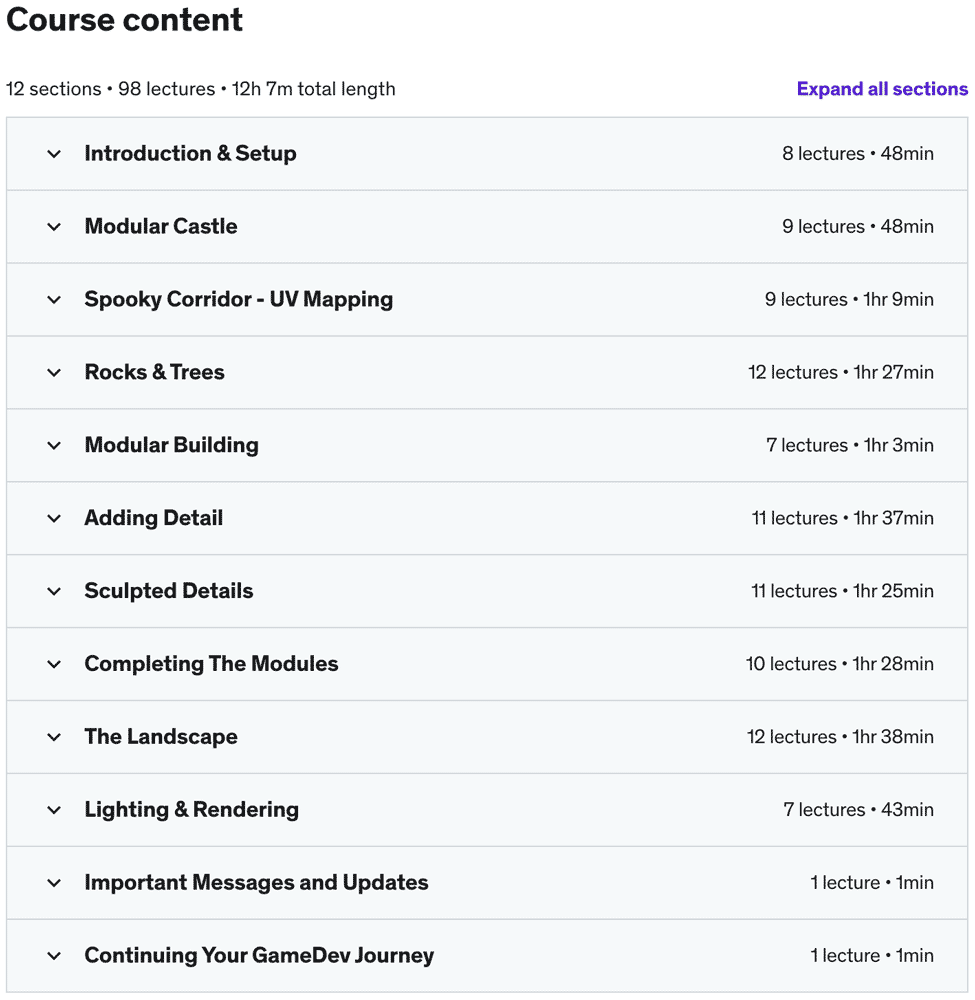Image resolution: width=975 pixels, height=1000 pixels.
Task: Click the '8 lectures • 48min' label
Action: coord(857,154)
